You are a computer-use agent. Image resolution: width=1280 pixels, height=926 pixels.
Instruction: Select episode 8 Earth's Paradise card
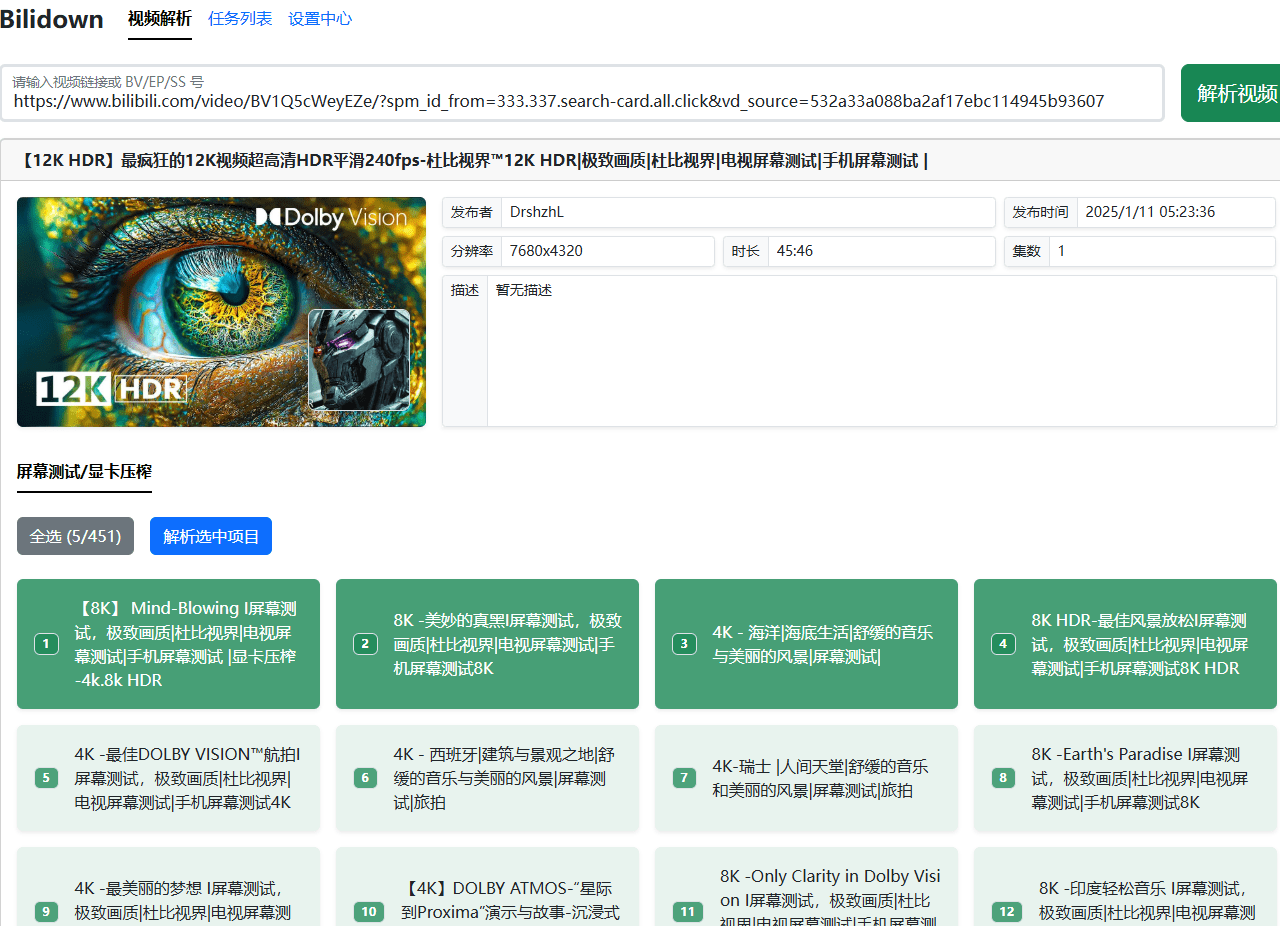tap(1124, 778)
